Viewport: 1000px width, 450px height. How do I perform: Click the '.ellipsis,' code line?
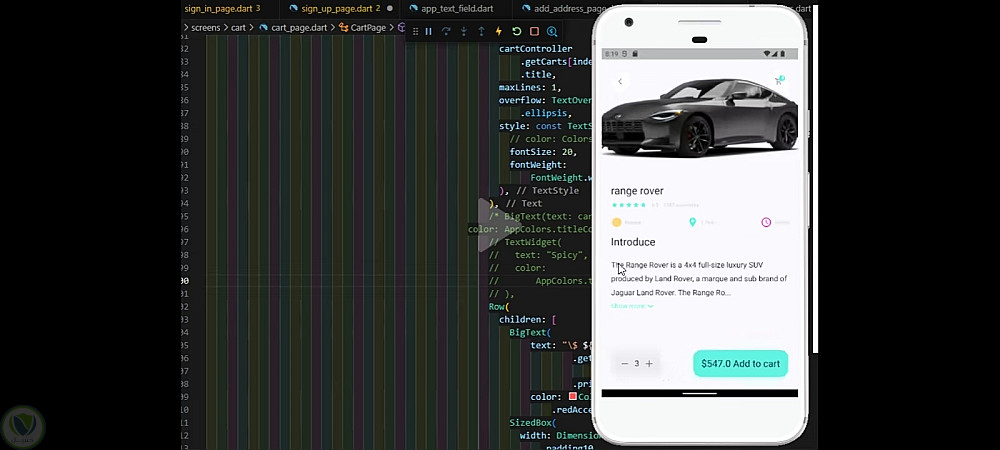click(546, 113)
